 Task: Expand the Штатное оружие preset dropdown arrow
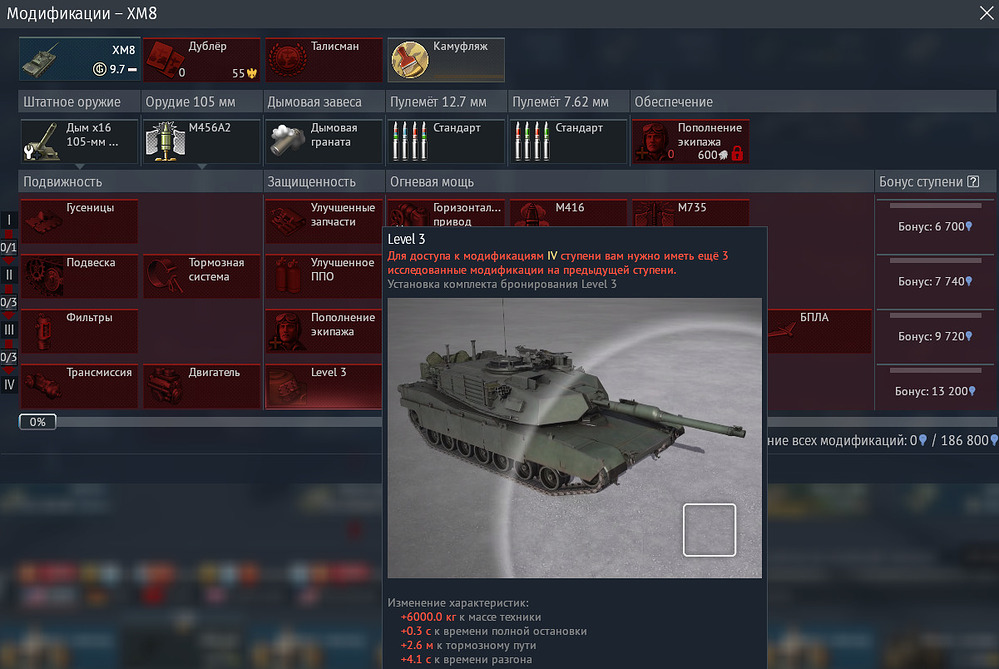point(80,166)
